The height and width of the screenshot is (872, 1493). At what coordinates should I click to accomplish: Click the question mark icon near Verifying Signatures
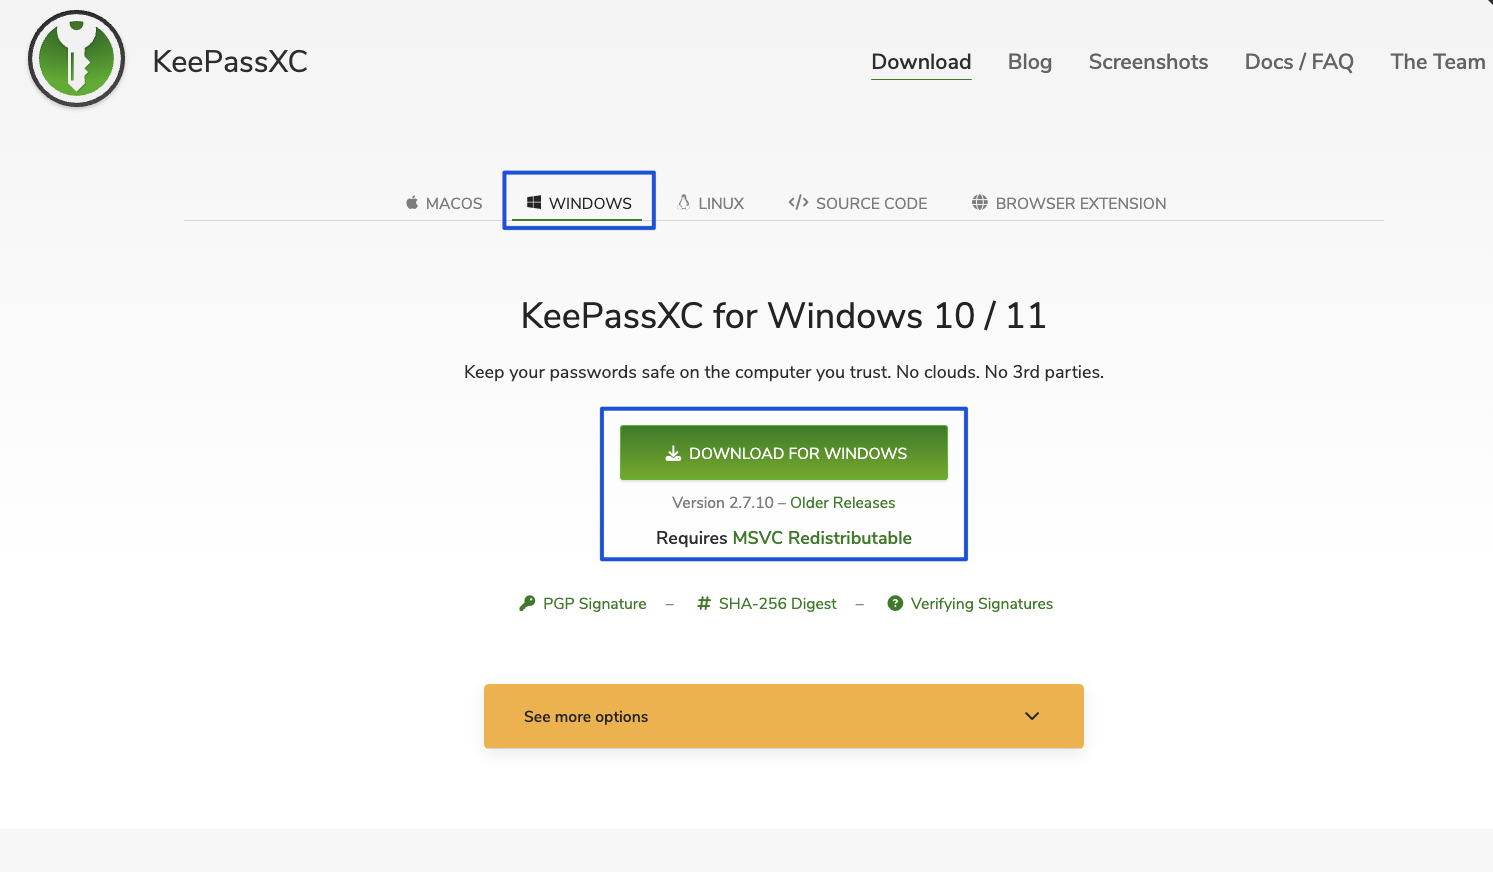pyautogui.click(x=895, y=603)
